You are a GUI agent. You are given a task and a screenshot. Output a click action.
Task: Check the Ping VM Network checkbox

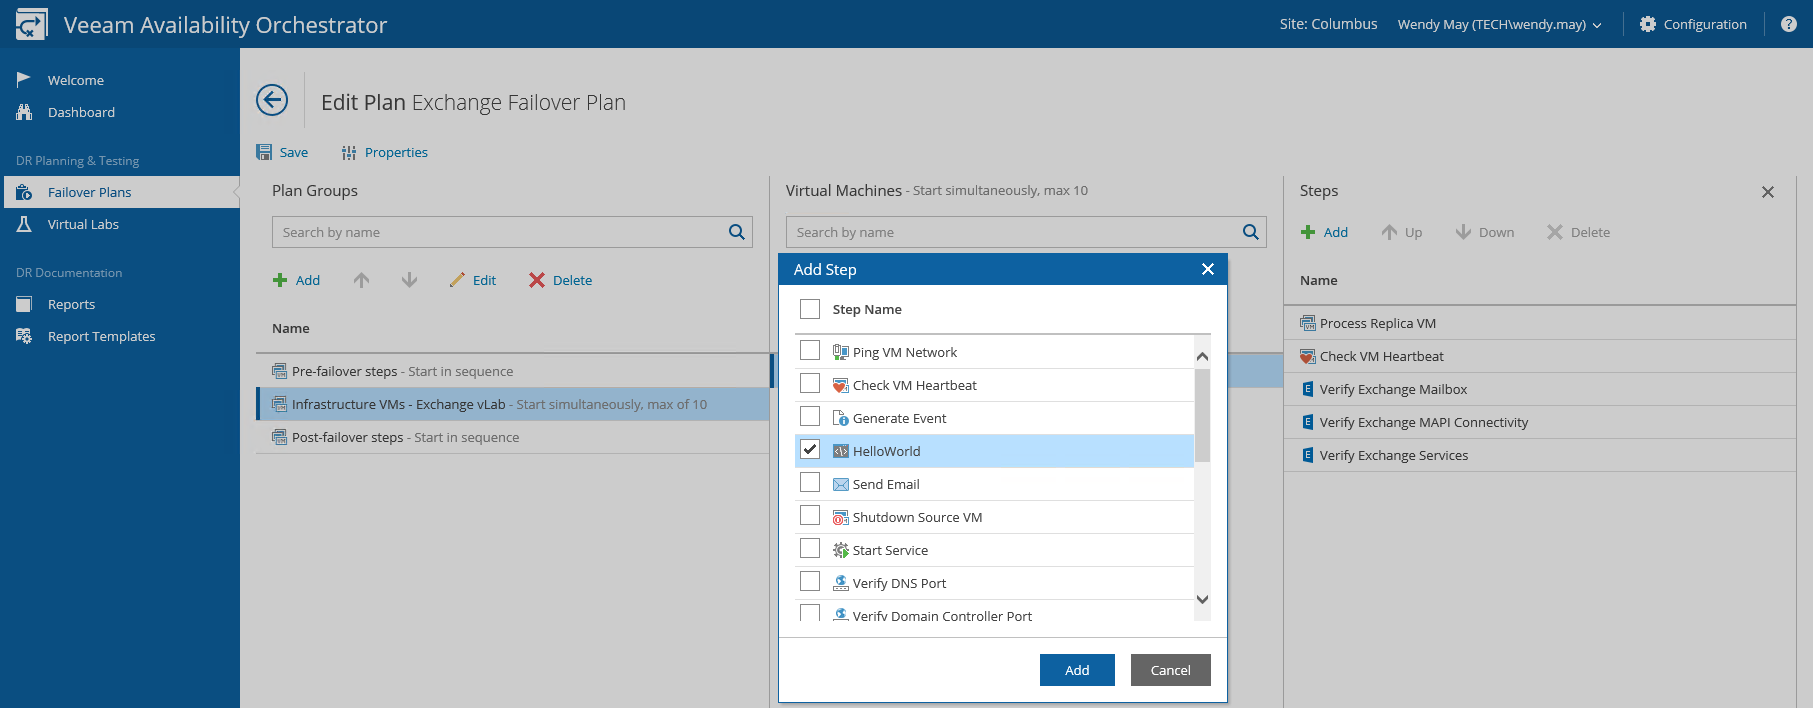coord(810,350)
